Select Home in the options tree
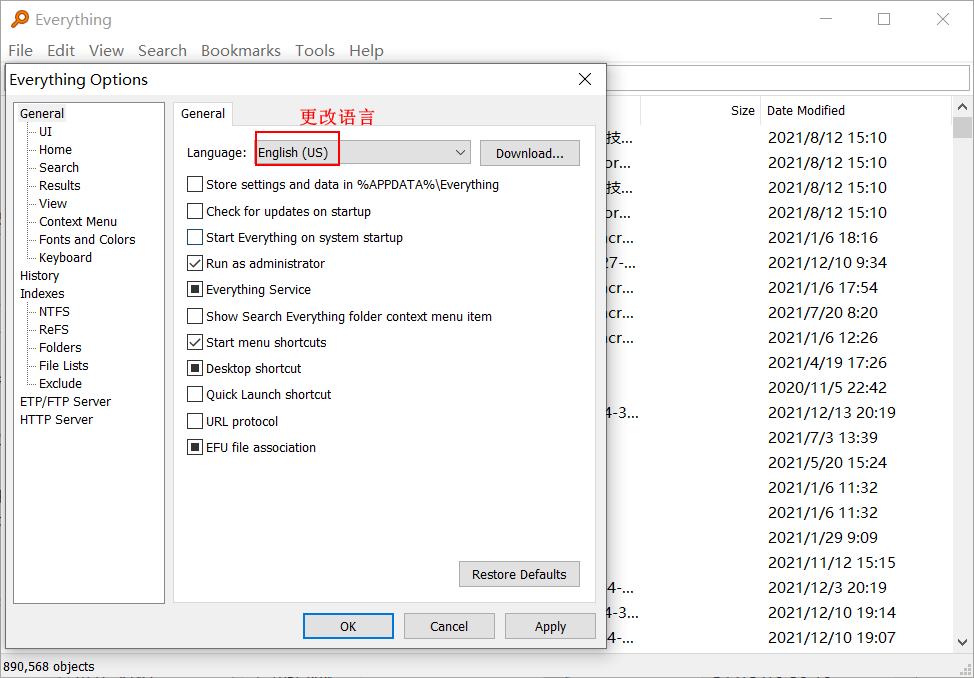The image size is (974, 678). pyautogui.click(x=55, y=149)
